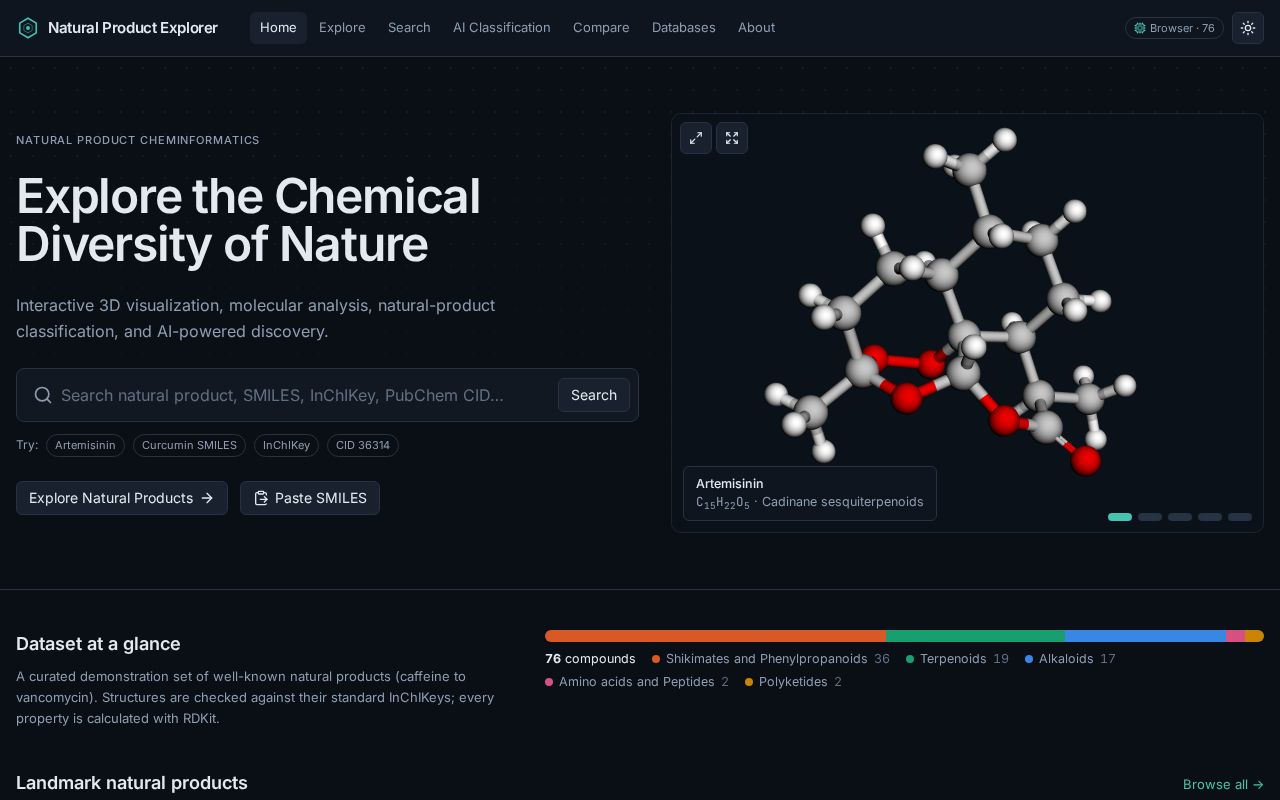Screen dimensions: 1280x800
Task: Try the Artemisinin example chip
Action: [85, 445]
